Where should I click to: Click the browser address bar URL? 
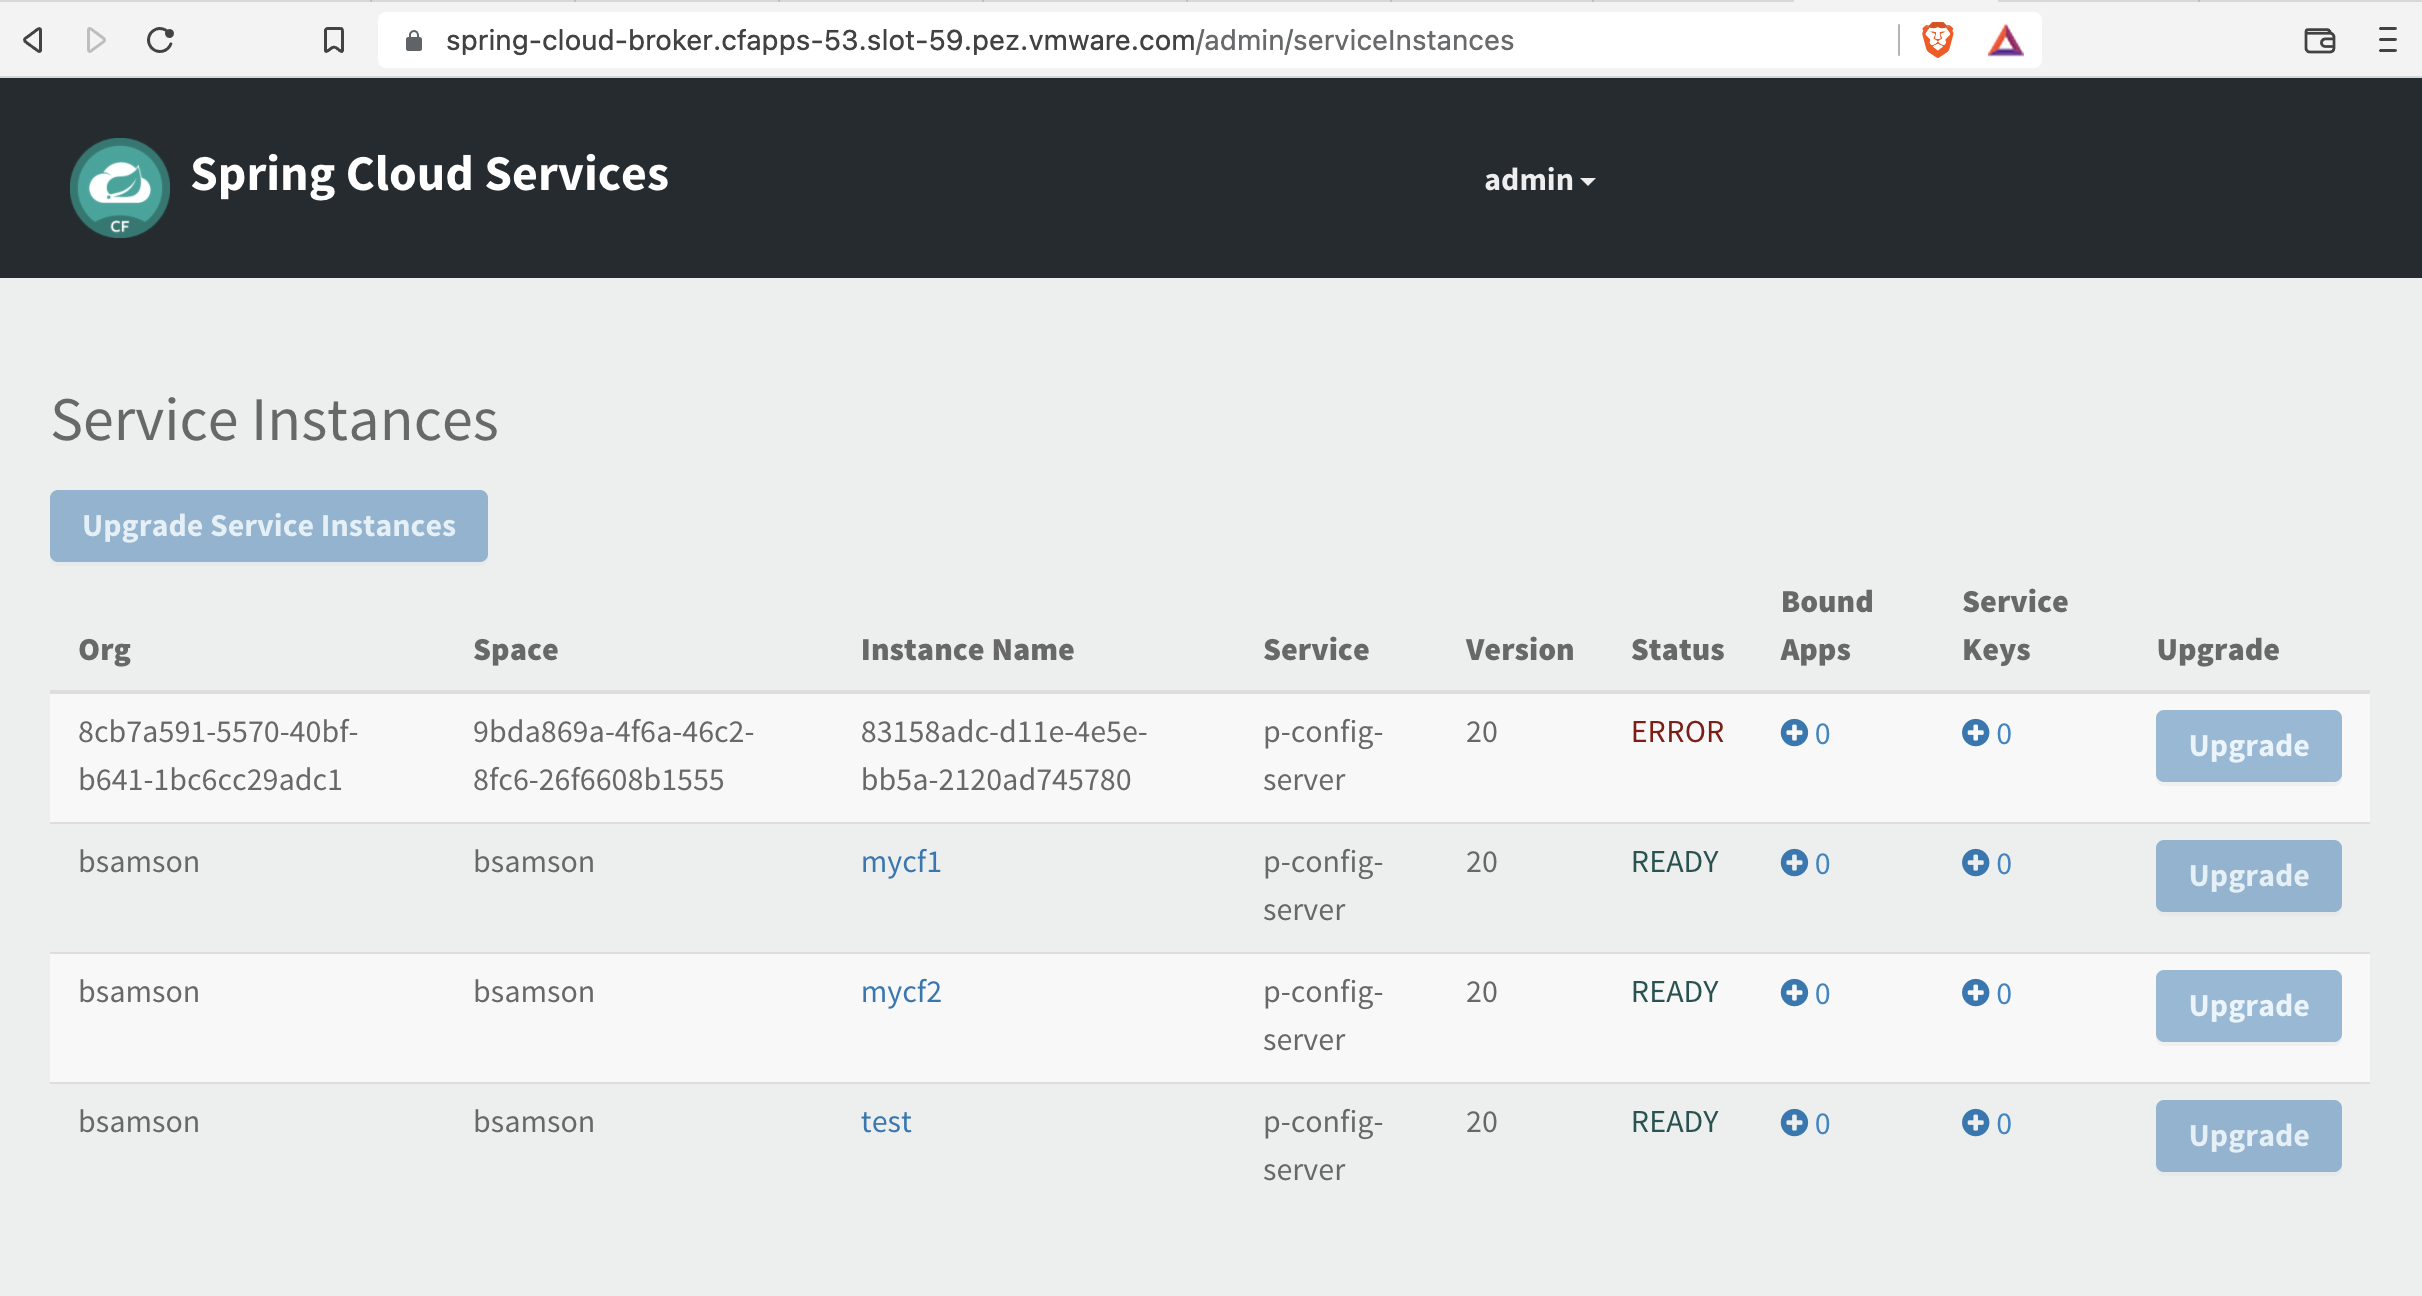979,40
